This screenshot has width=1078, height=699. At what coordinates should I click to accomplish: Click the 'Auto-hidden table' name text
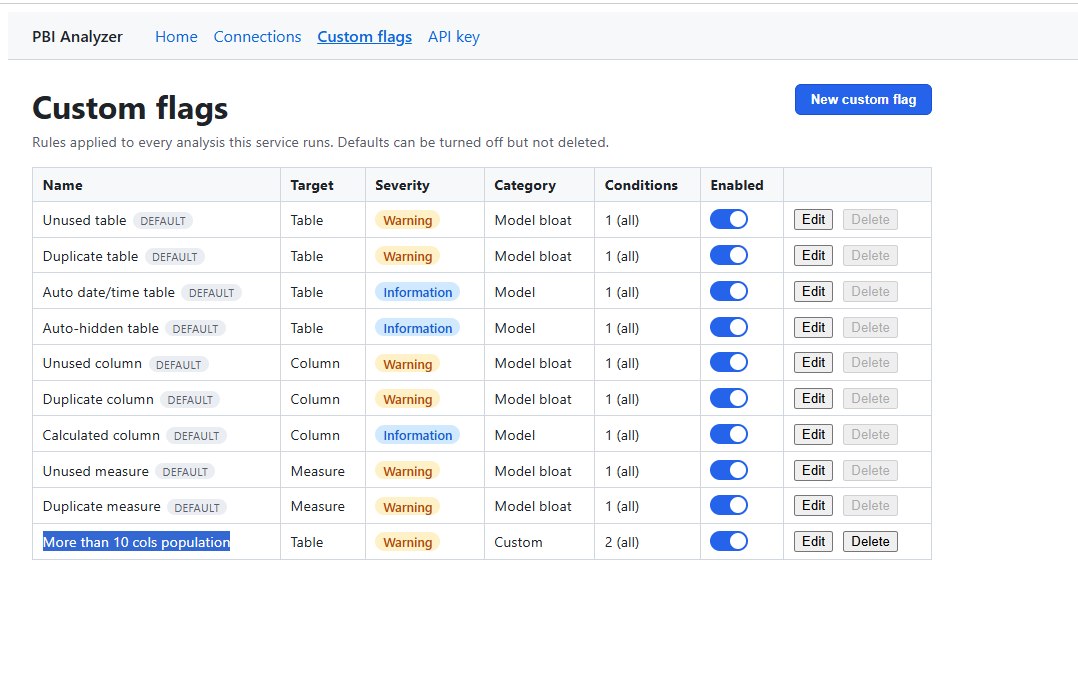point(100,328)
